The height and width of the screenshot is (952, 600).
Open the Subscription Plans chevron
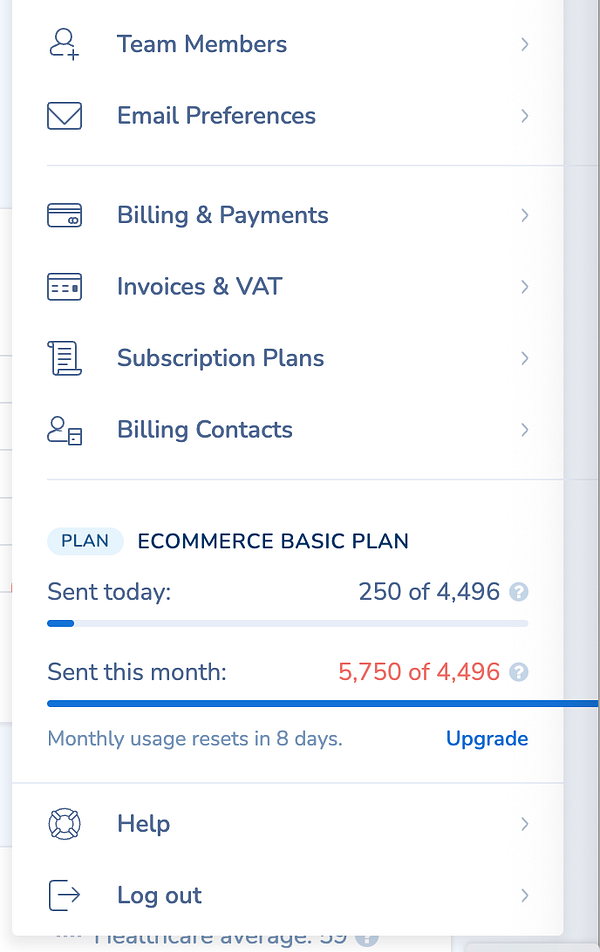coord(524,358)
